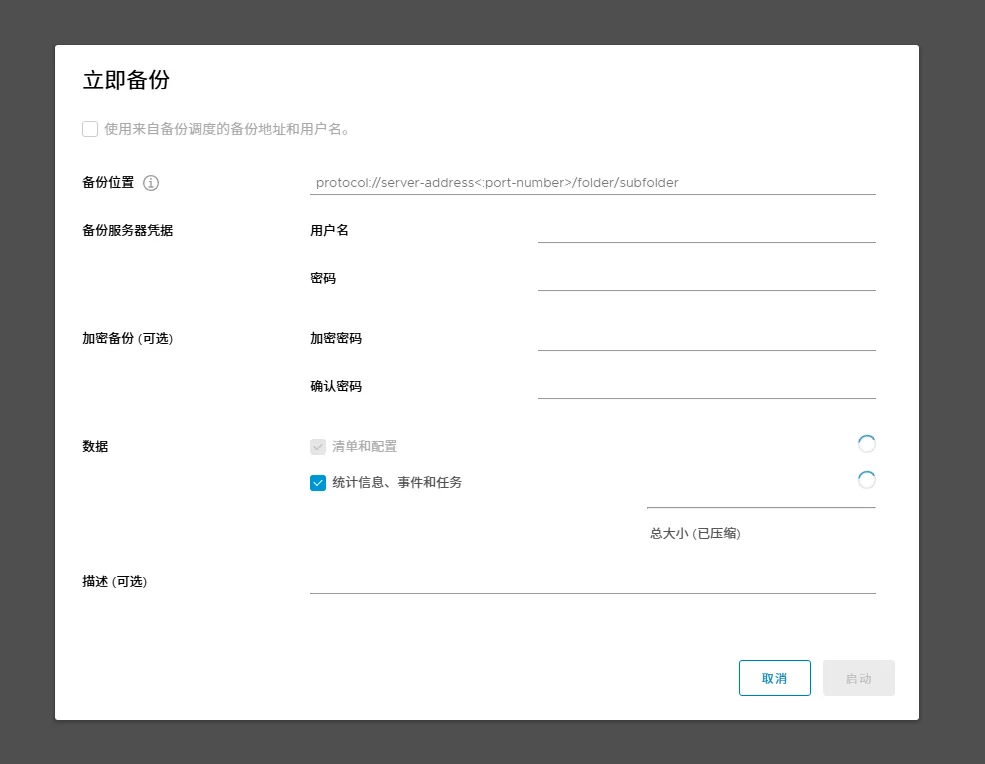
Task: Click the loading spinner beside 清单和配置
Action: 867,444
